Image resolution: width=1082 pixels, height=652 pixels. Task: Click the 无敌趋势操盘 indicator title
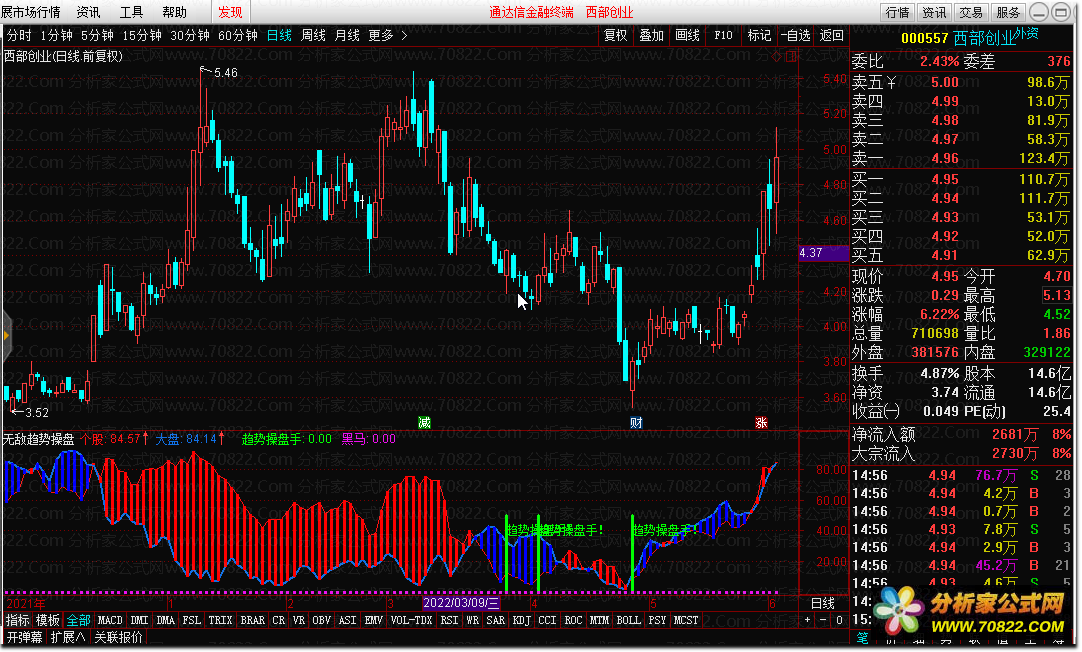click(x=38, y=439)
